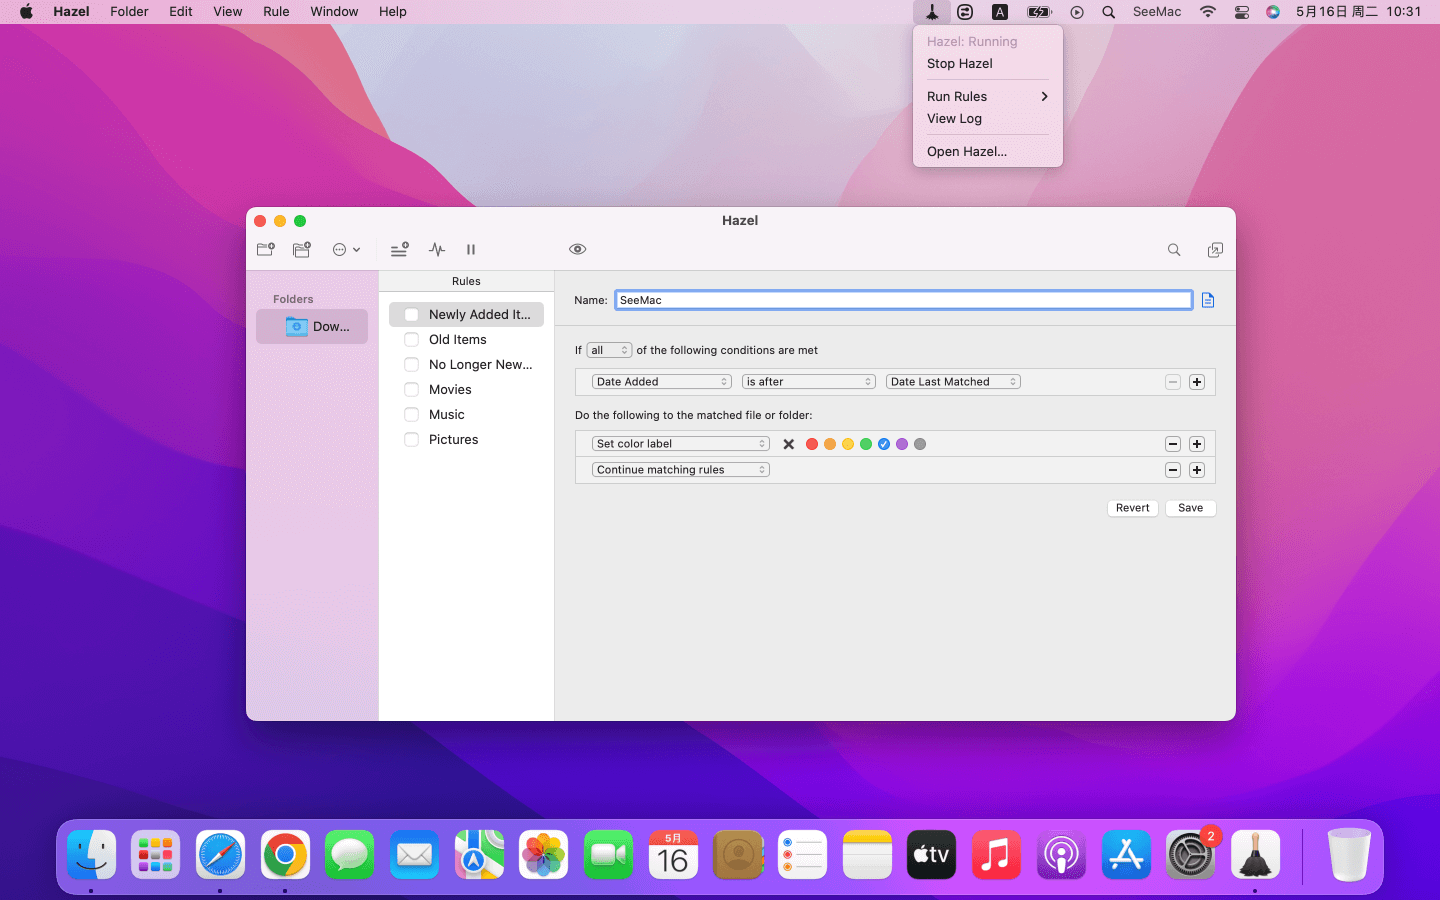Expand the Set color label action dropdown
1440x900 pixels.
680,444
